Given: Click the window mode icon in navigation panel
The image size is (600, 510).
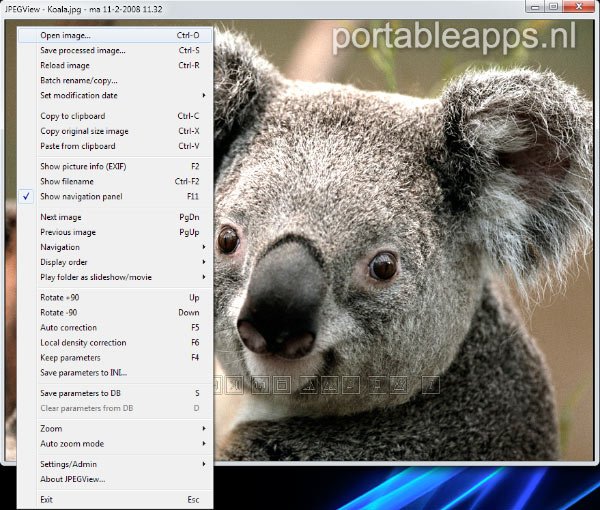Looking at the screenshot, I should [282, 385].
